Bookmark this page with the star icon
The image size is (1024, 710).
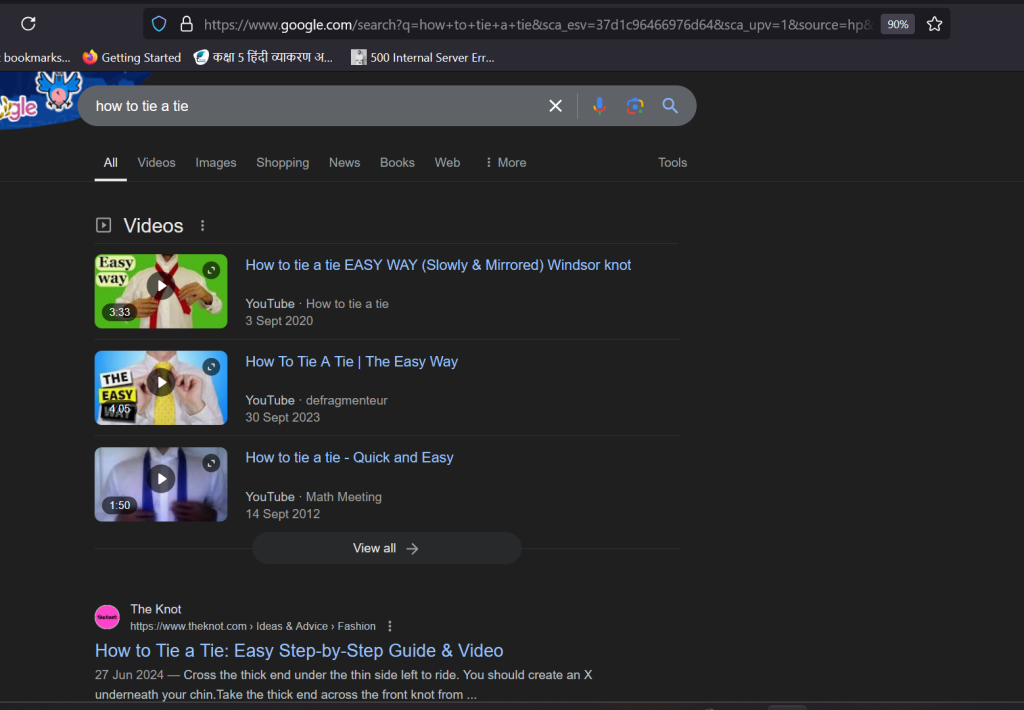(x=935, y=24)
